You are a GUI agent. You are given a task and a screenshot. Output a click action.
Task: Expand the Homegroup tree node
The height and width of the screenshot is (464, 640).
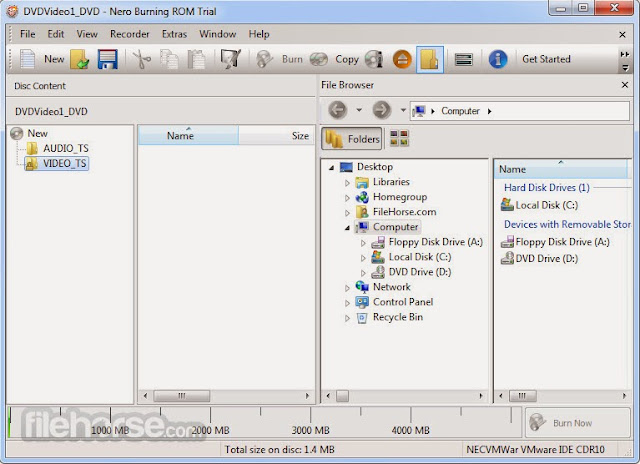pos(347,198)
